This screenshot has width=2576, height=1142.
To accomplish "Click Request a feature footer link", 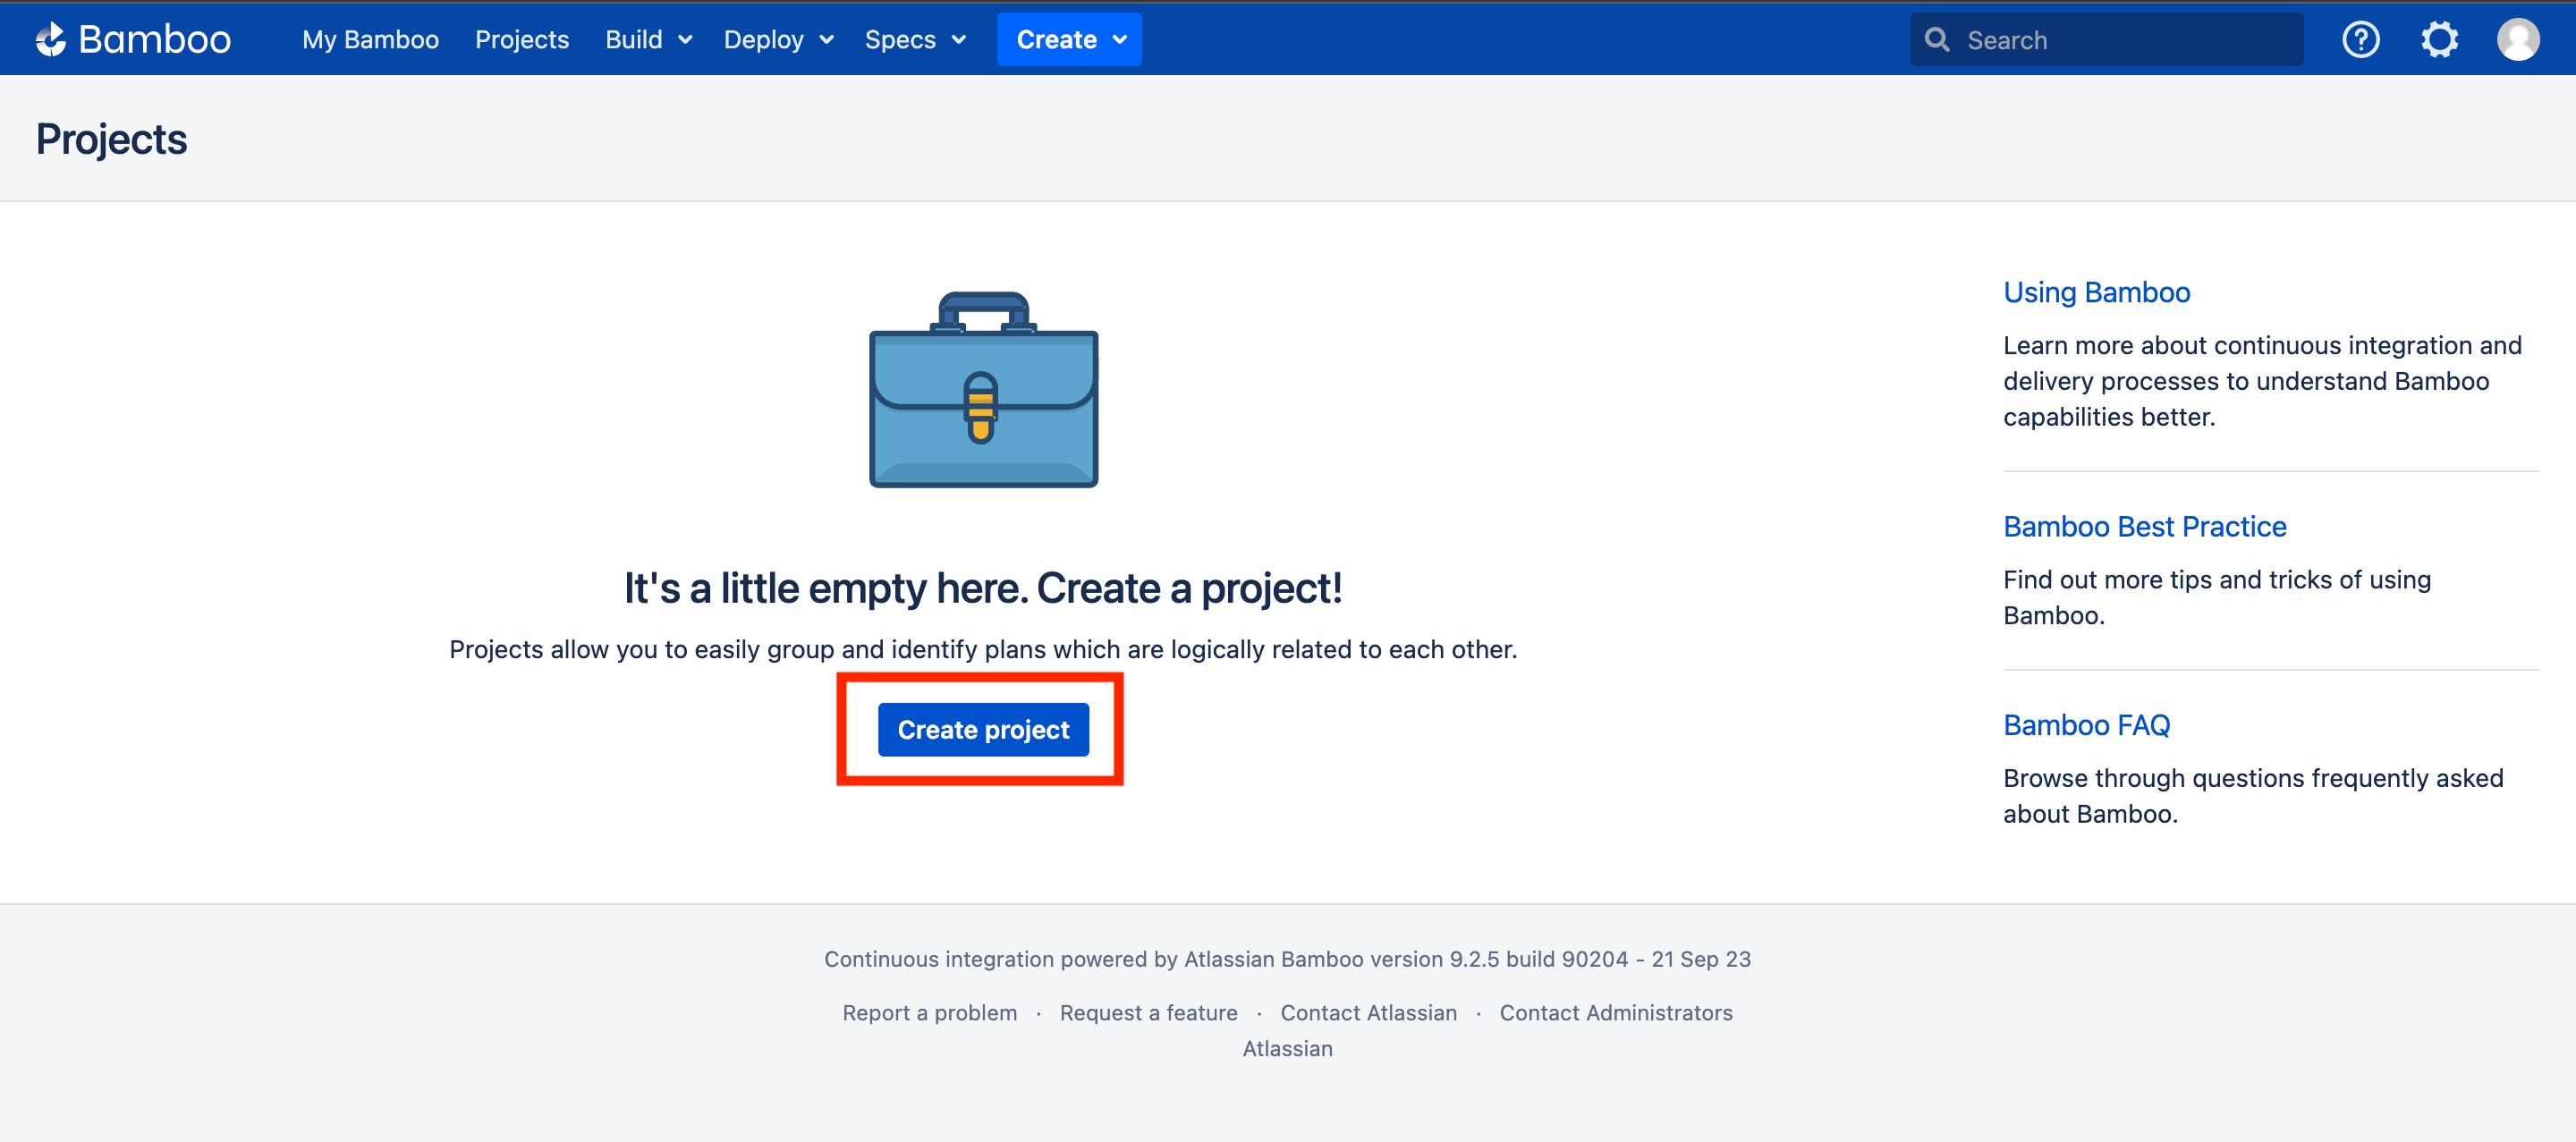I will tap(1148, 1012).
